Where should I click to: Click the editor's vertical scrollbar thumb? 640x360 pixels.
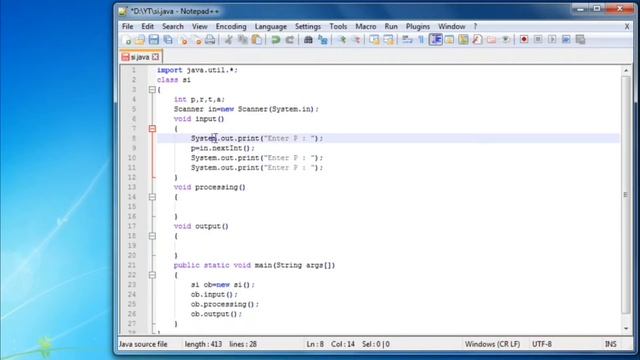[626, 195]
